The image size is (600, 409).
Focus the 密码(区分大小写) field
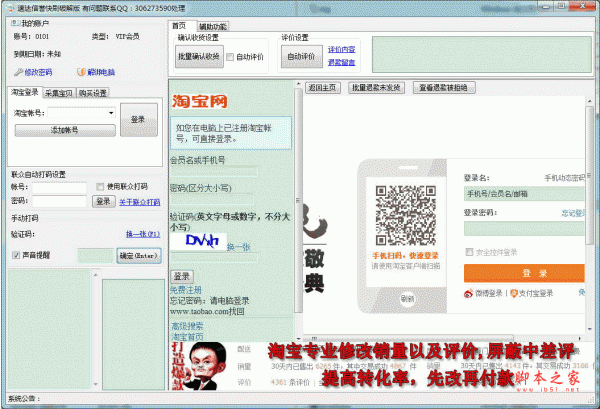tap(212, 199)
